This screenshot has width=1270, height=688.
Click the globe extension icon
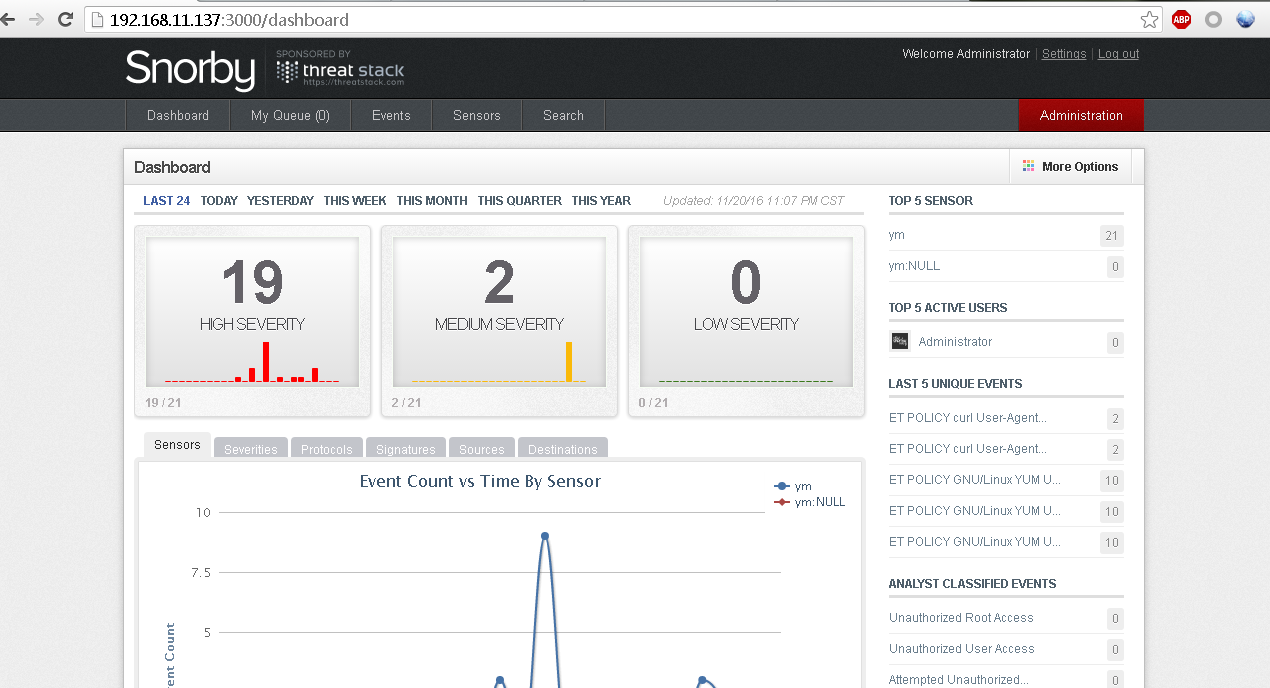click(1245, 19)
